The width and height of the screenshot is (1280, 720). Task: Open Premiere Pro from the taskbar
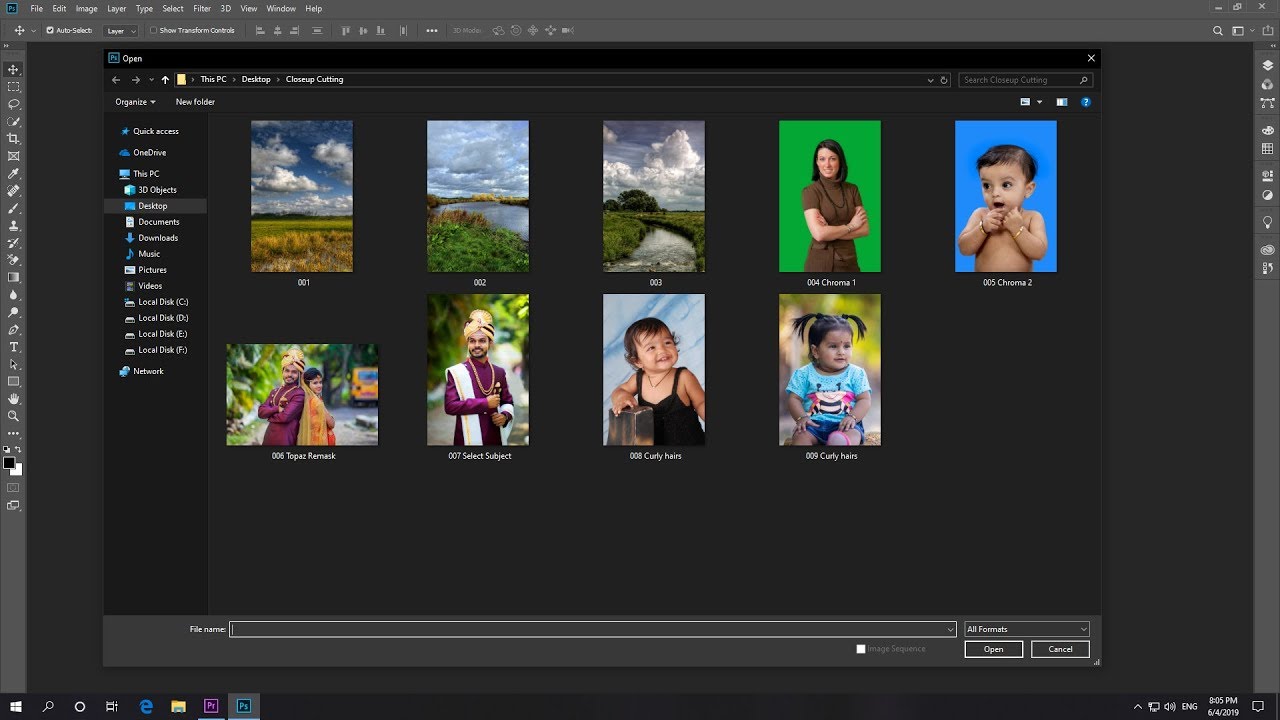click(x=211, y=706)
